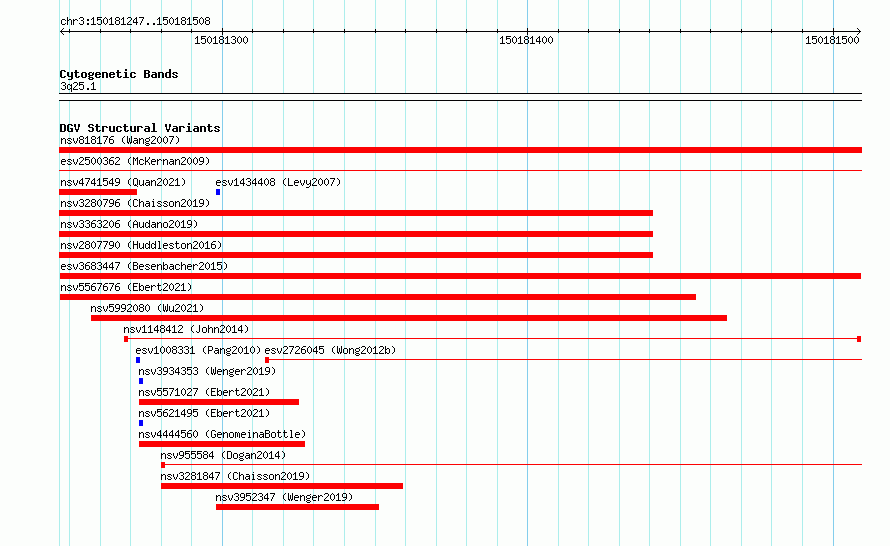The image size is (890, 546).
Task: Select red bar beneath nsv3363206 (Audano2019)
Action: pos(356,234)
